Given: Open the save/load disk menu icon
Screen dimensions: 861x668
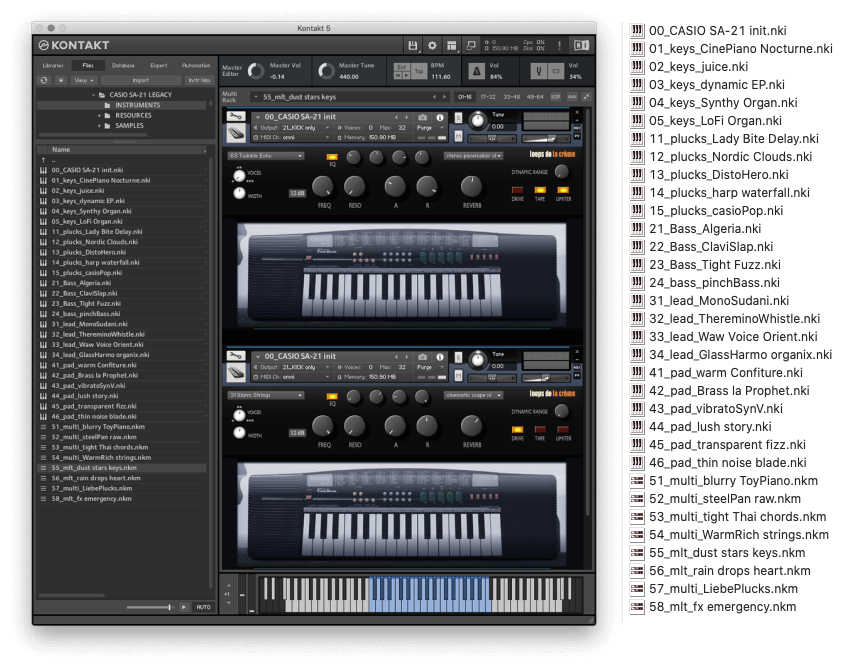Looking at the screenshot, I should point(412,46).
